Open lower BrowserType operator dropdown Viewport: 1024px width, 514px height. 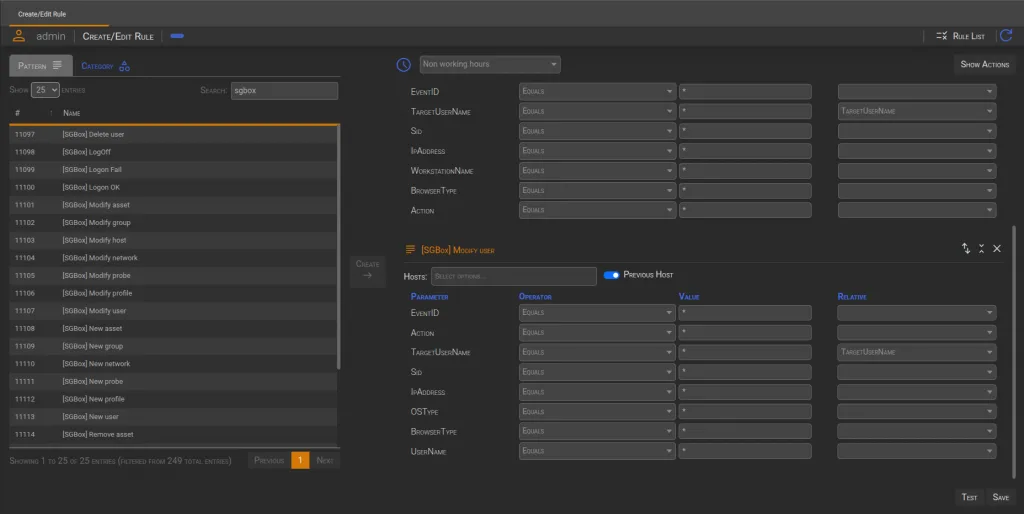point(597,431)
